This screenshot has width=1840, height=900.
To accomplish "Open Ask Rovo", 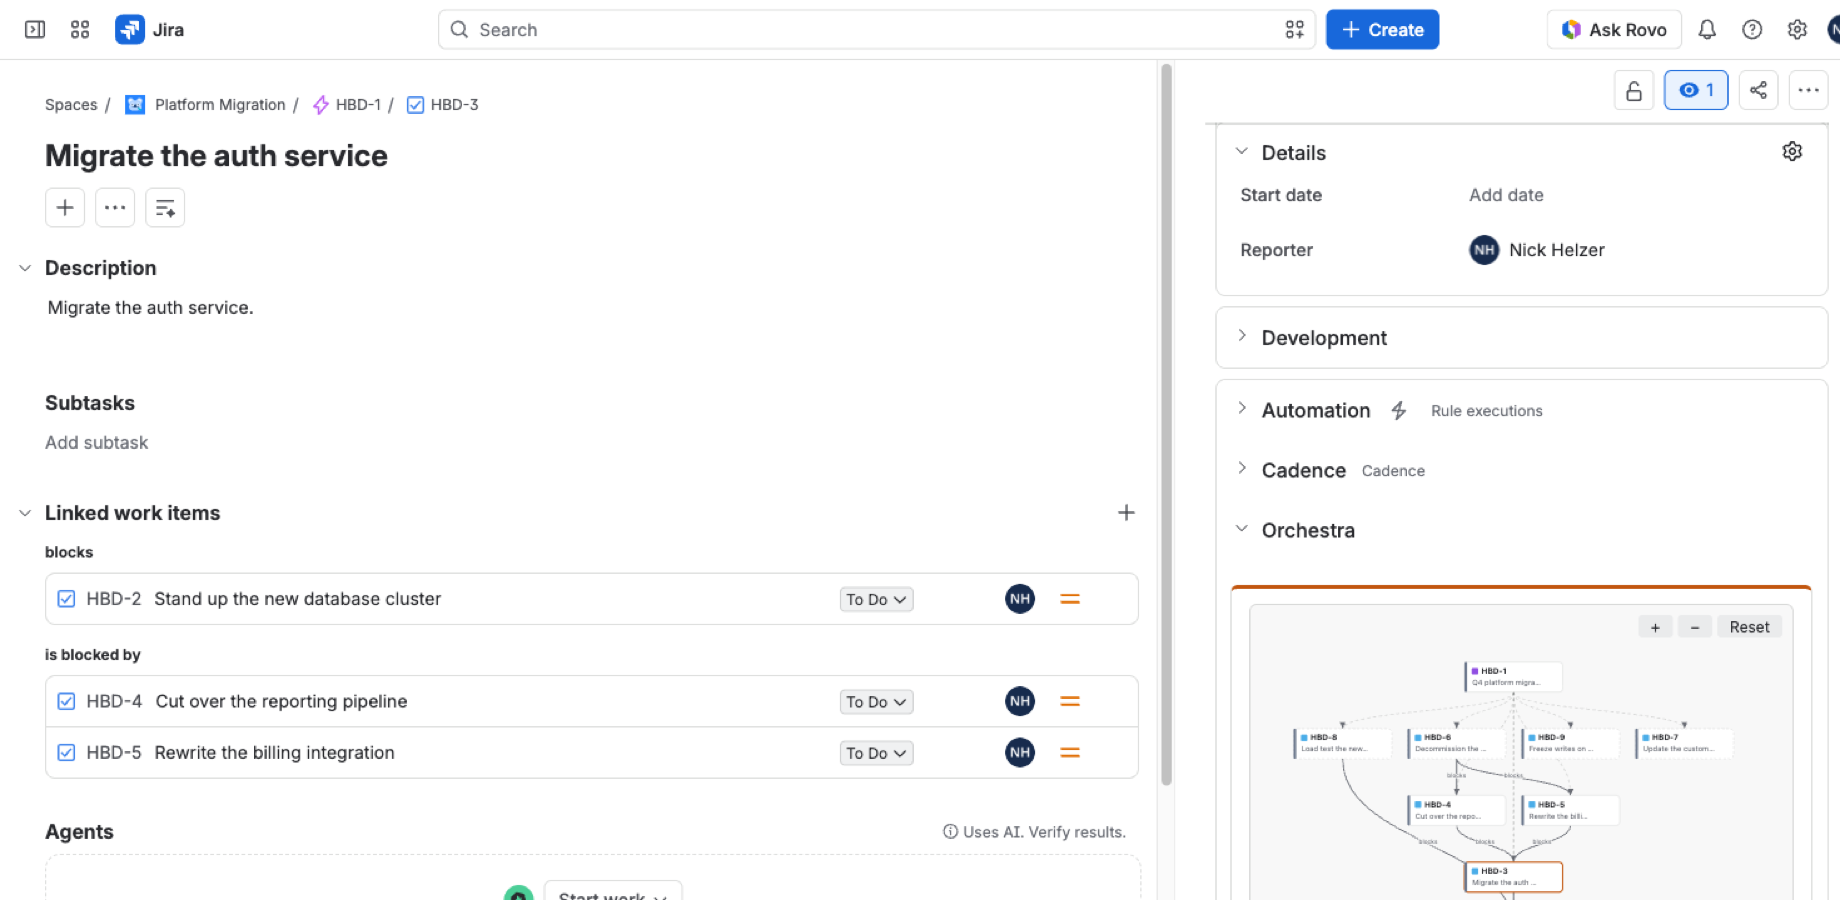I will pos(1614,30).
